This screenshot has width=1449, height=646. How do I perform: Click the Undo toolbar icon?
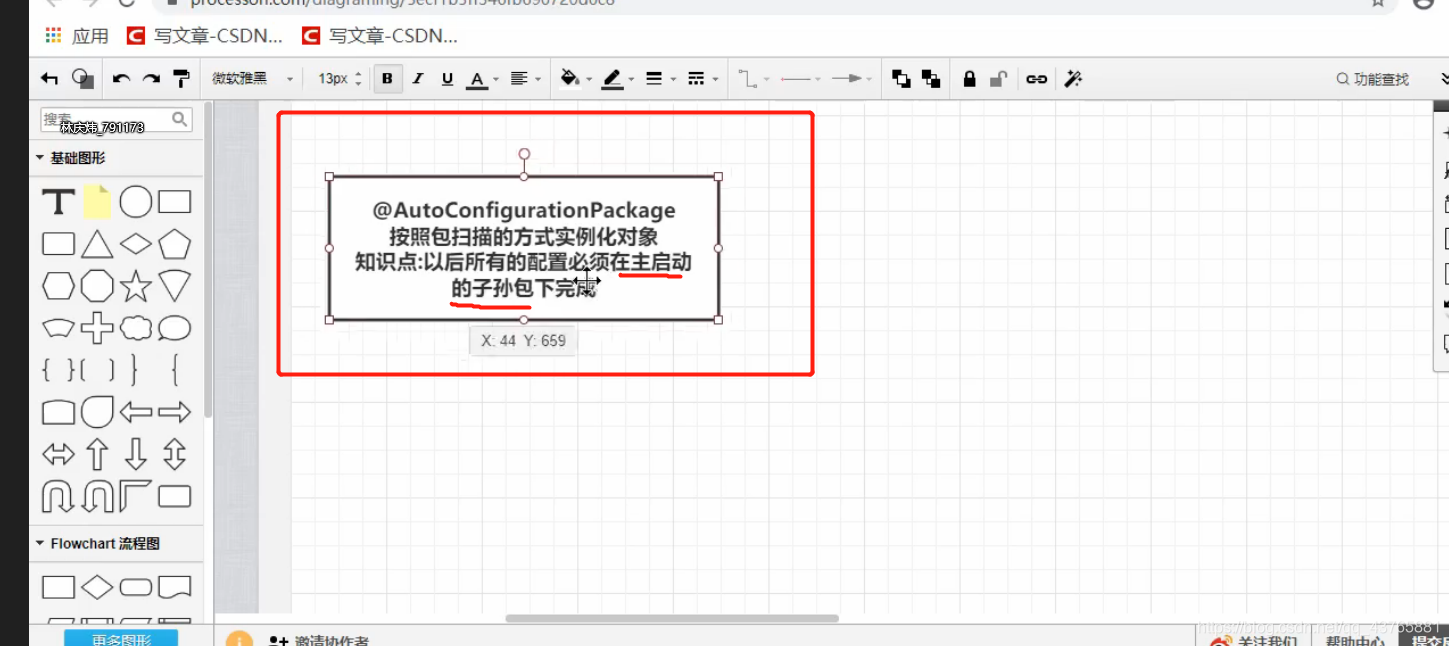pos(121,79)
